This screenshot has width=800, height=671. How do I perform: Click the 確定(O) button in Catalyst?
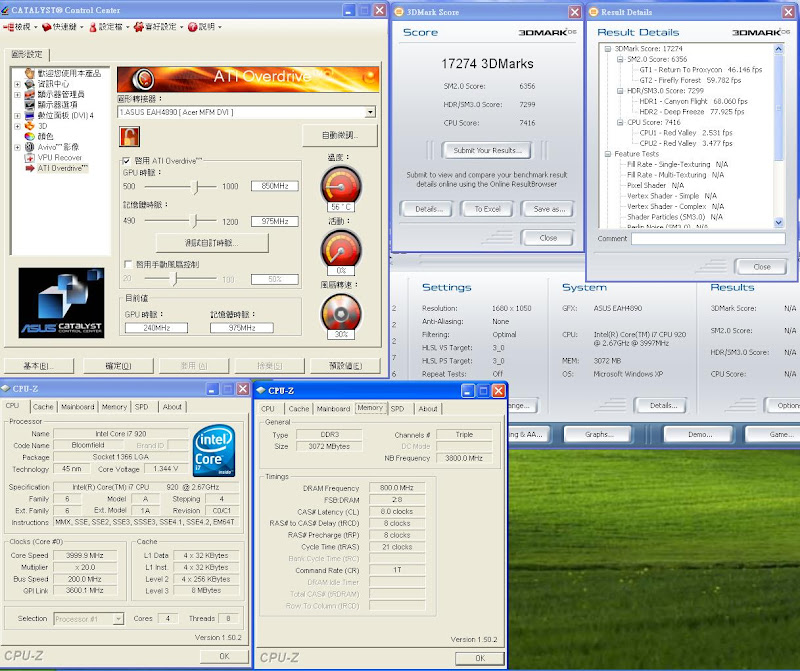coord(118,366)
